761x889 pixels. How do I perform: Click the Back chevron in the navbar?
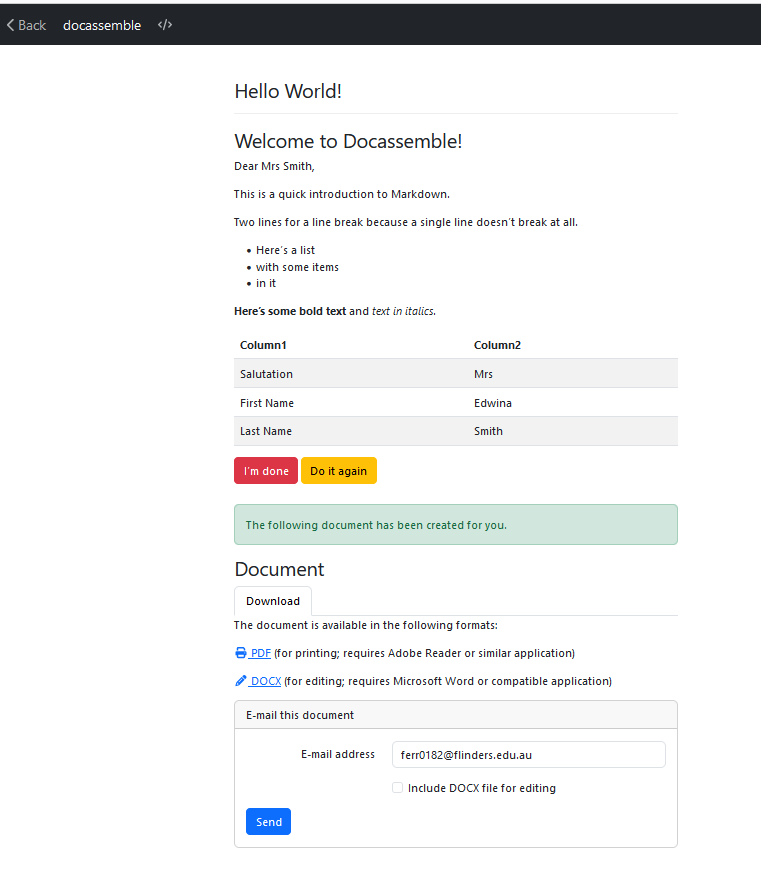pyautogui.click(x=25, y=24)
